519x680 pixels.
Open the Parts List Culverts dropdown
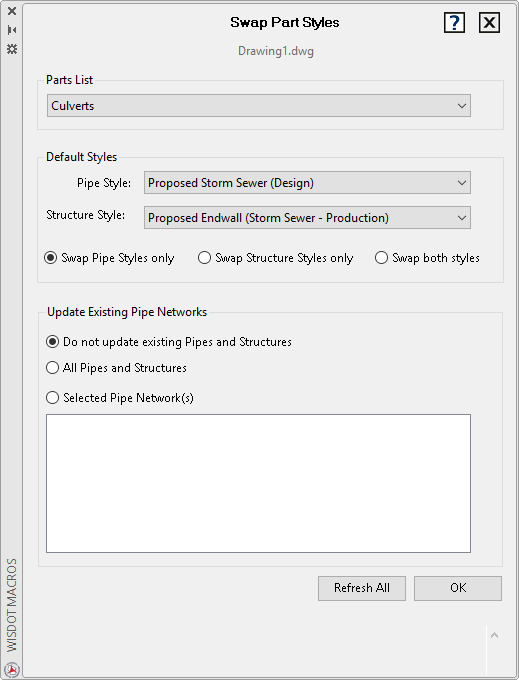pyautogui.click(x=258, y=106)
